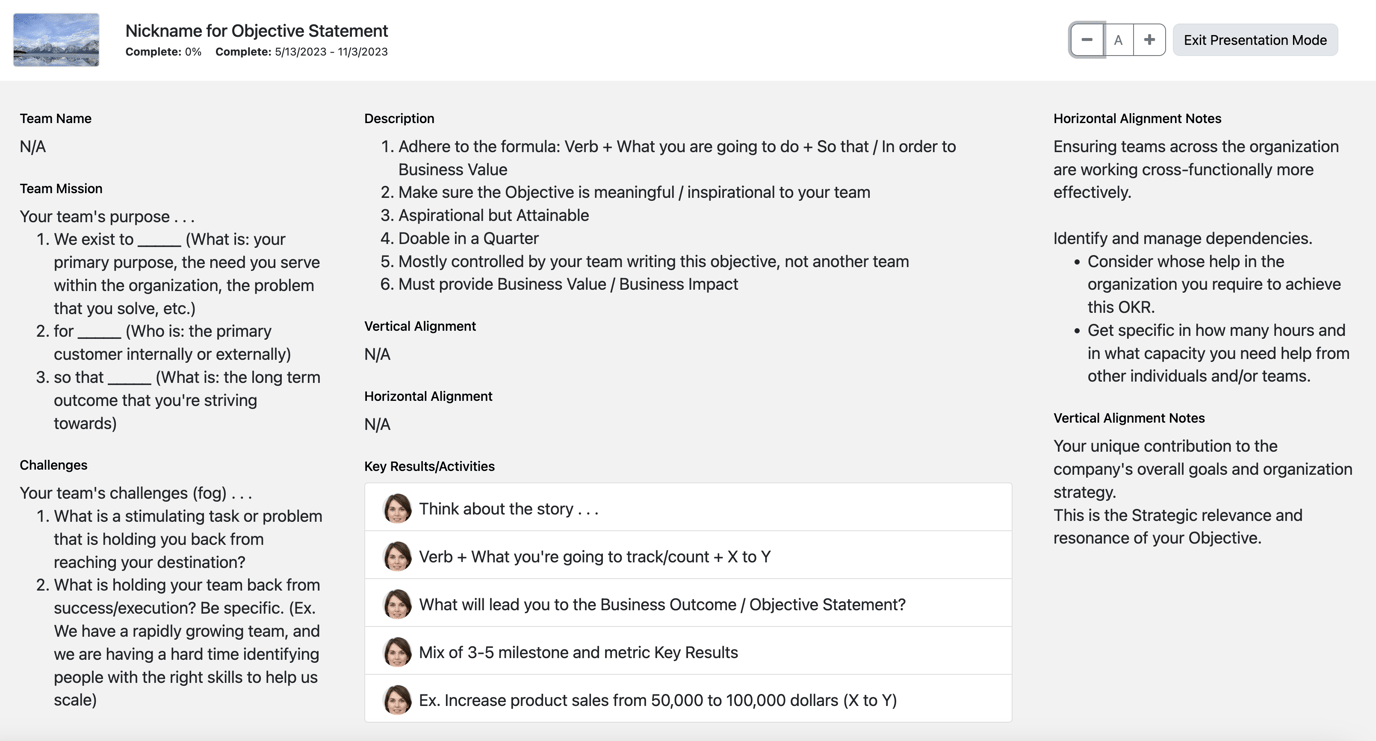Select the avatar beside "Verb + What you're going to track/count"
Image resolution: width=1376 pixels, height=741 pixels.
397,556
